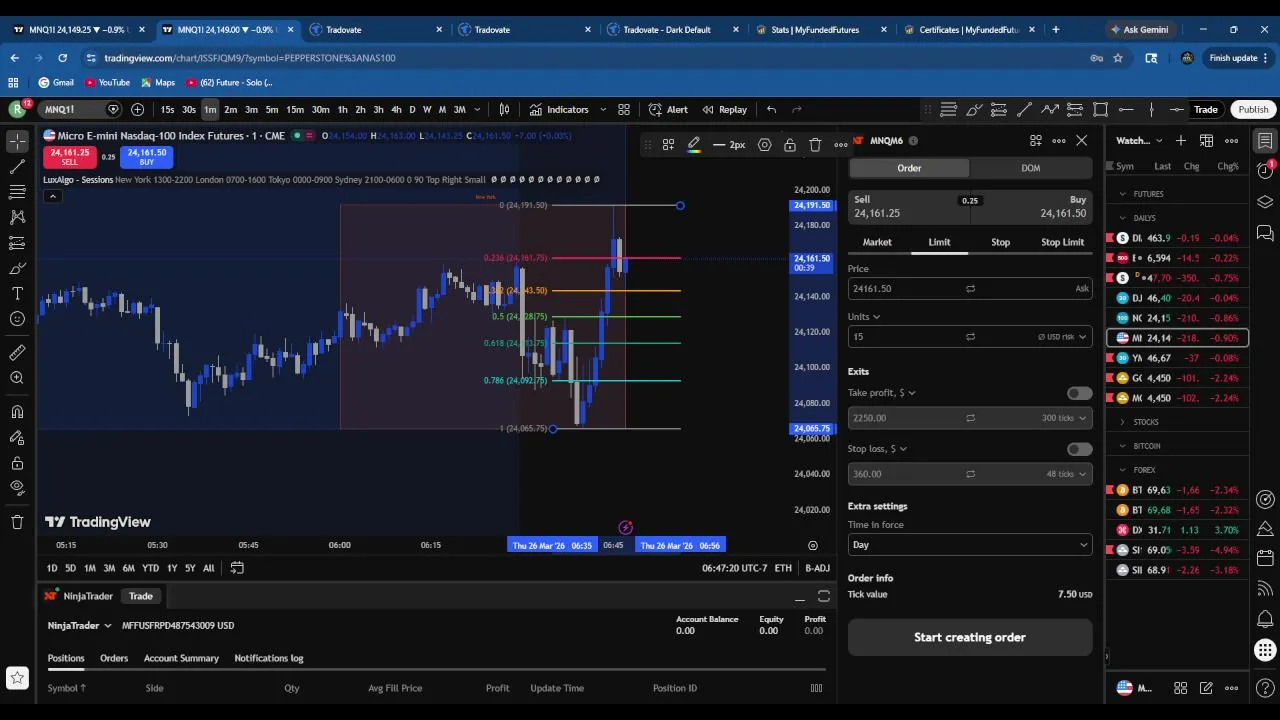Switch to the DOM tab
Image resolution: width=1280 pixels, height=720 pixels.
1030,168
